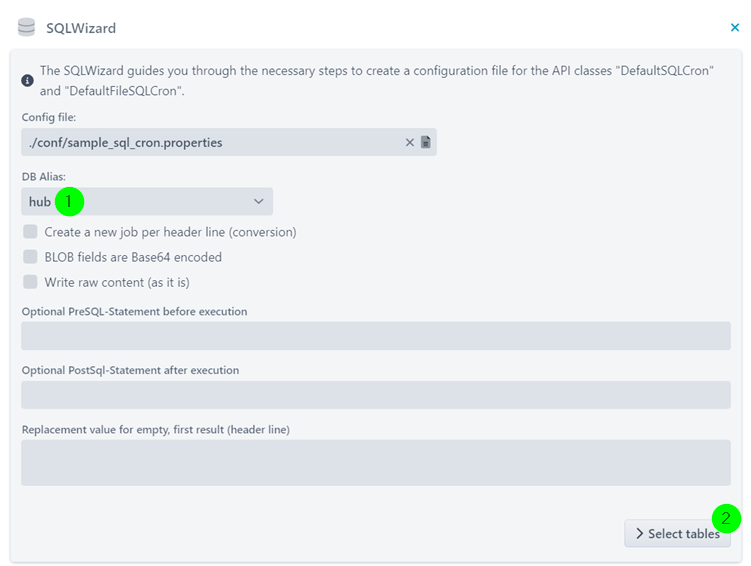Open the file browser icon in the Config file field
Screen dimensions: 751x566
pyautogui.click(x=425, y=142)
